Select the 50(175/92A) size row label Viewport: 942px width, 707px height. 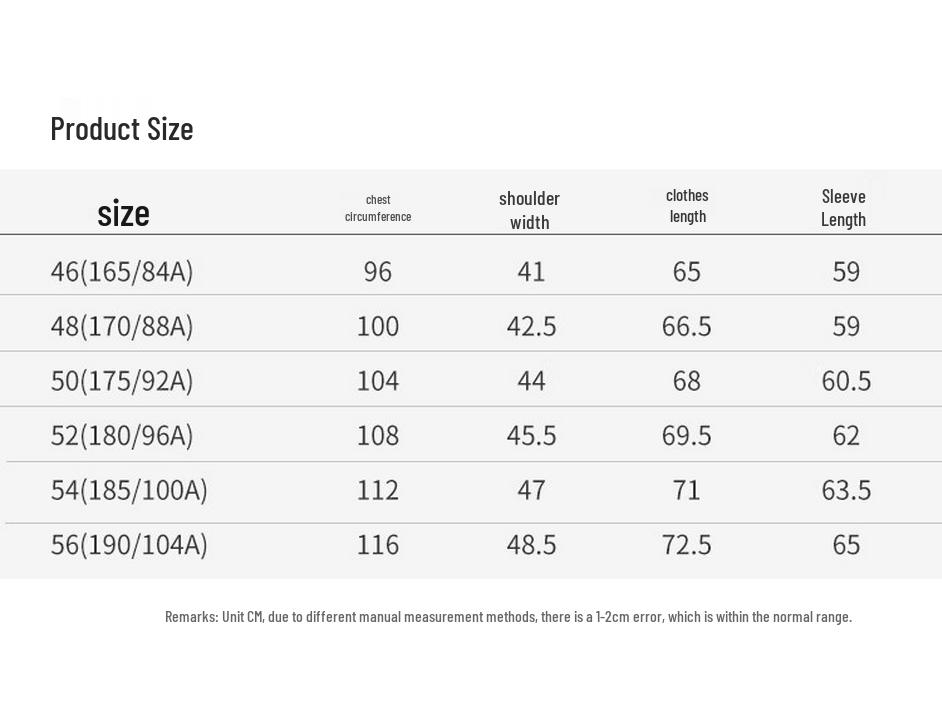point(122,381)
